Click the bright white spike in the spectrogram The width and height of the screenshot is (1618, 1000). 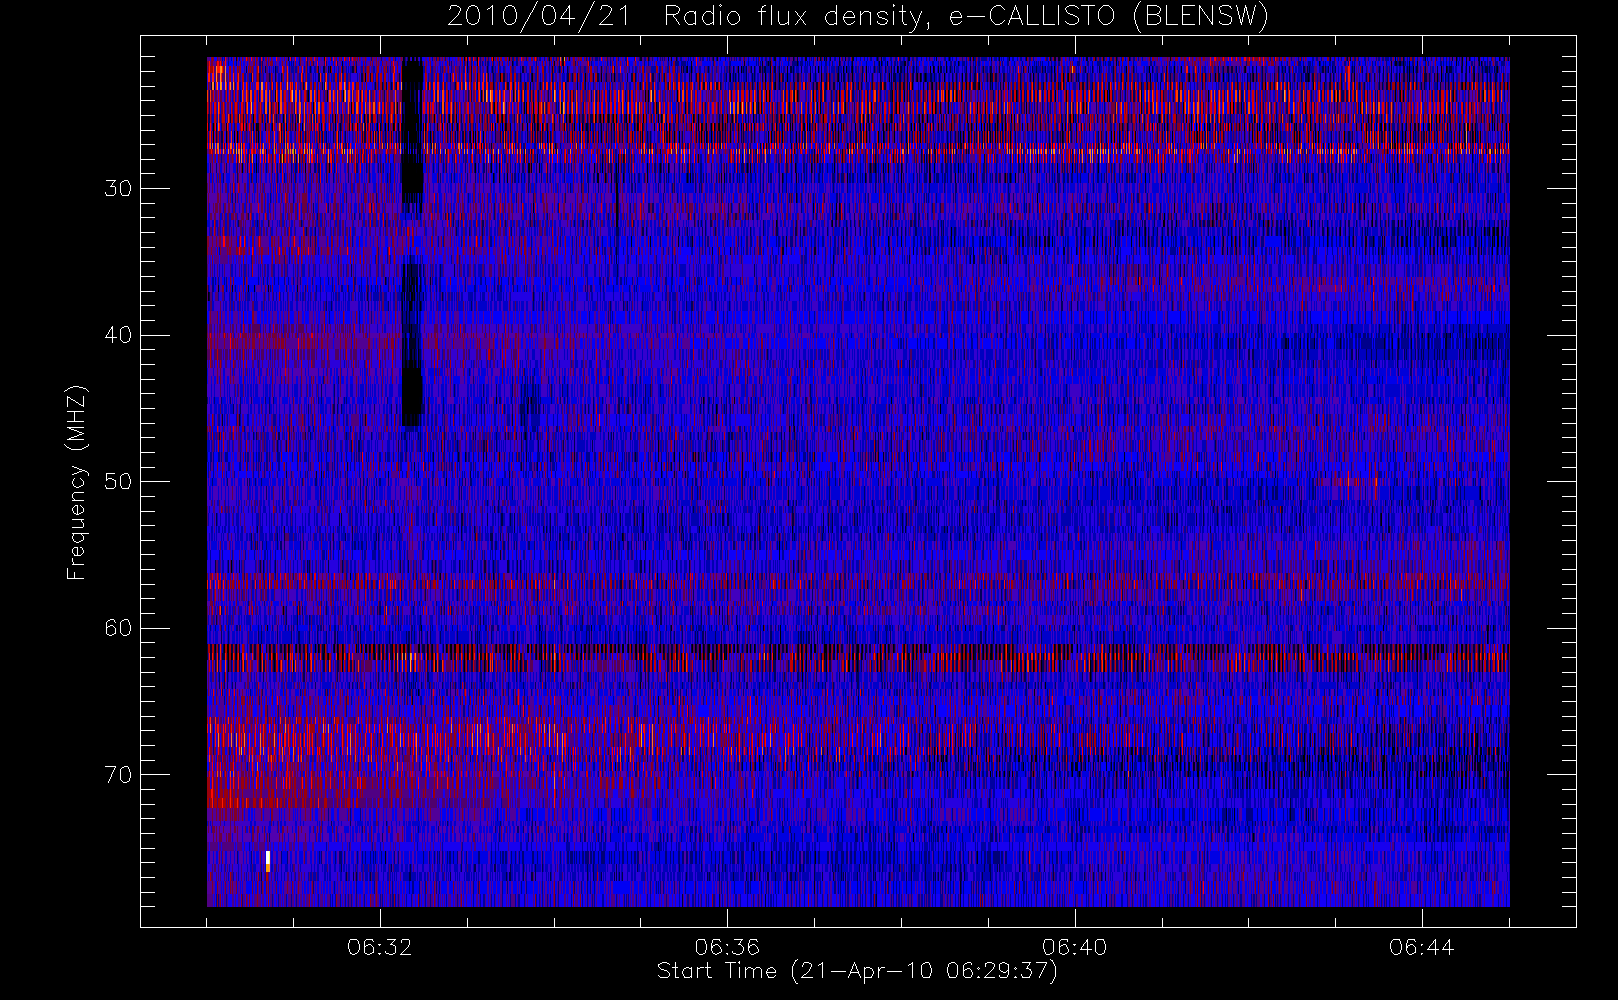click(268, 861)
